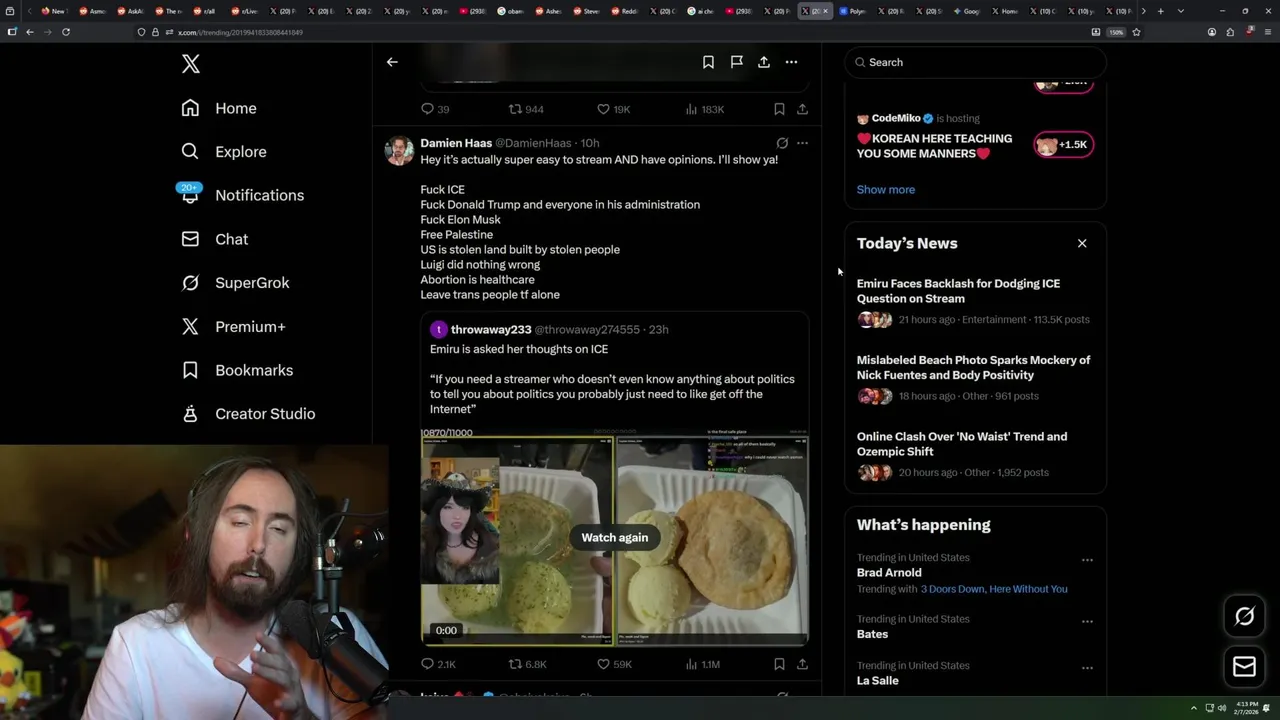Open more options for Bates trend
1280x720 pixels.
1087,621
